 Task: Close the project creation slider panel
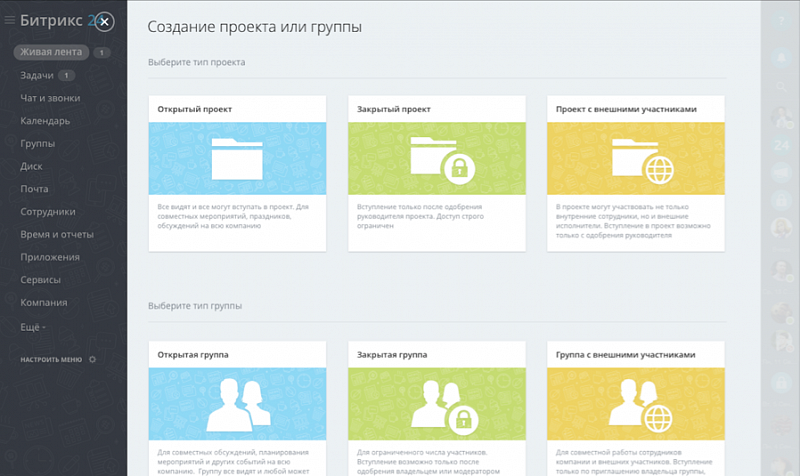(x=106, y=21)
